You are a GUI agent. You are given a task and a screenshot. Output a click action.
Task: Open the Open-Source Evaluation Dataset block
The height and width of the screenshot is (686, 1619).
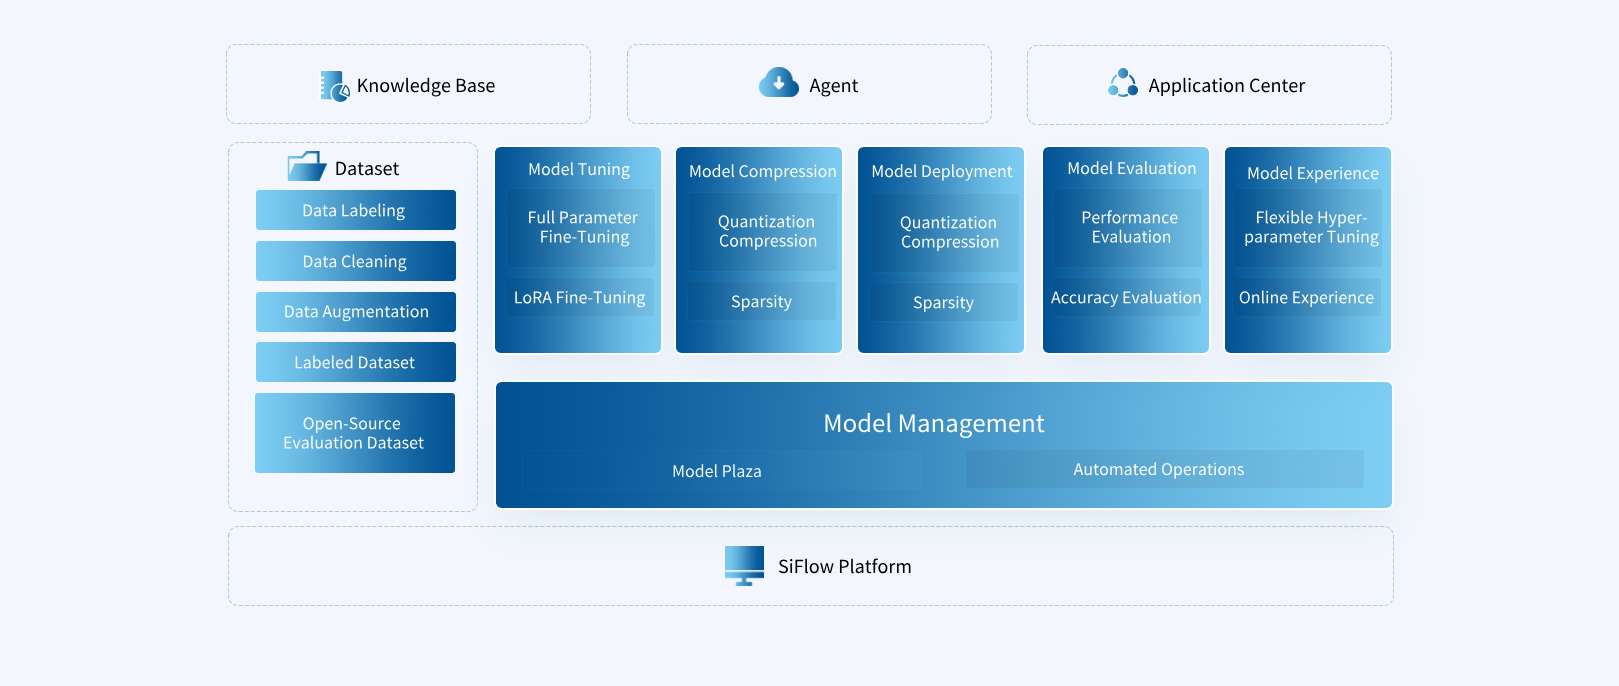(355, 433)
